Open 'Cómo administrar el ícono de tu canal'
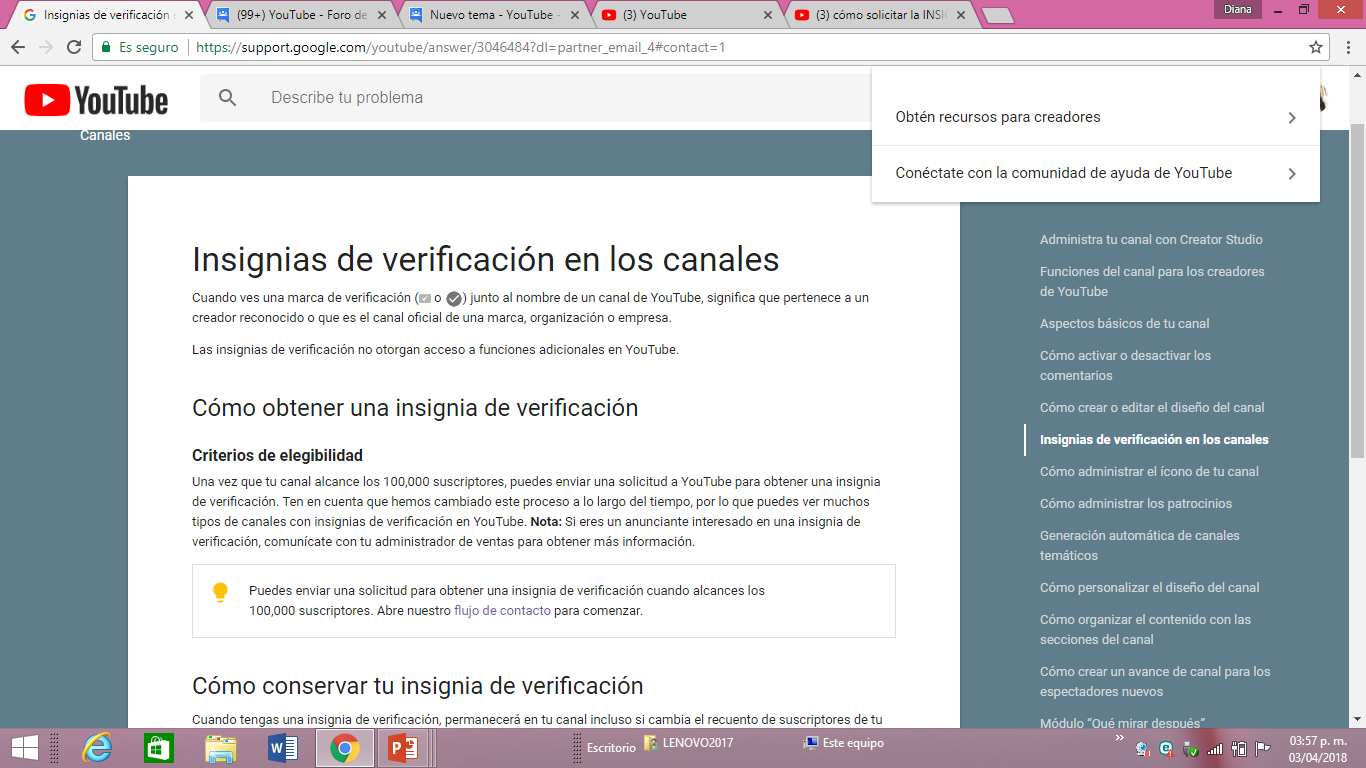 [1149, 472]
